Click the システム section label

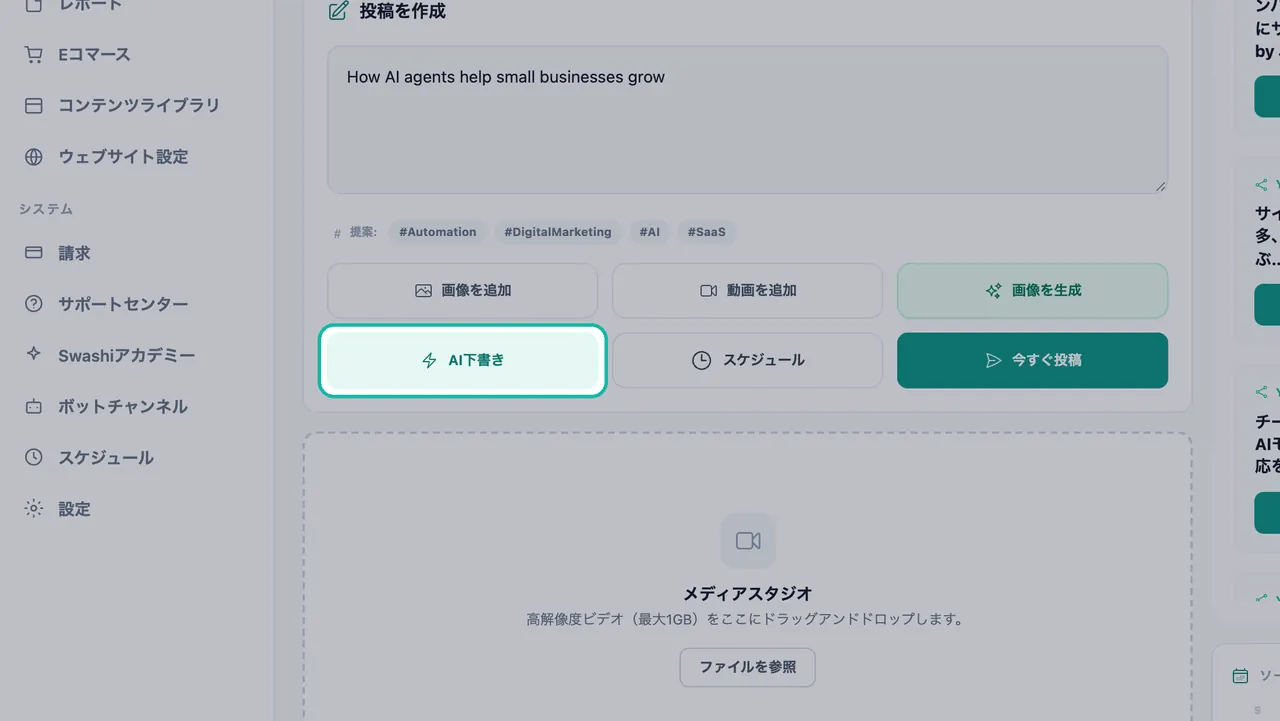46,209
